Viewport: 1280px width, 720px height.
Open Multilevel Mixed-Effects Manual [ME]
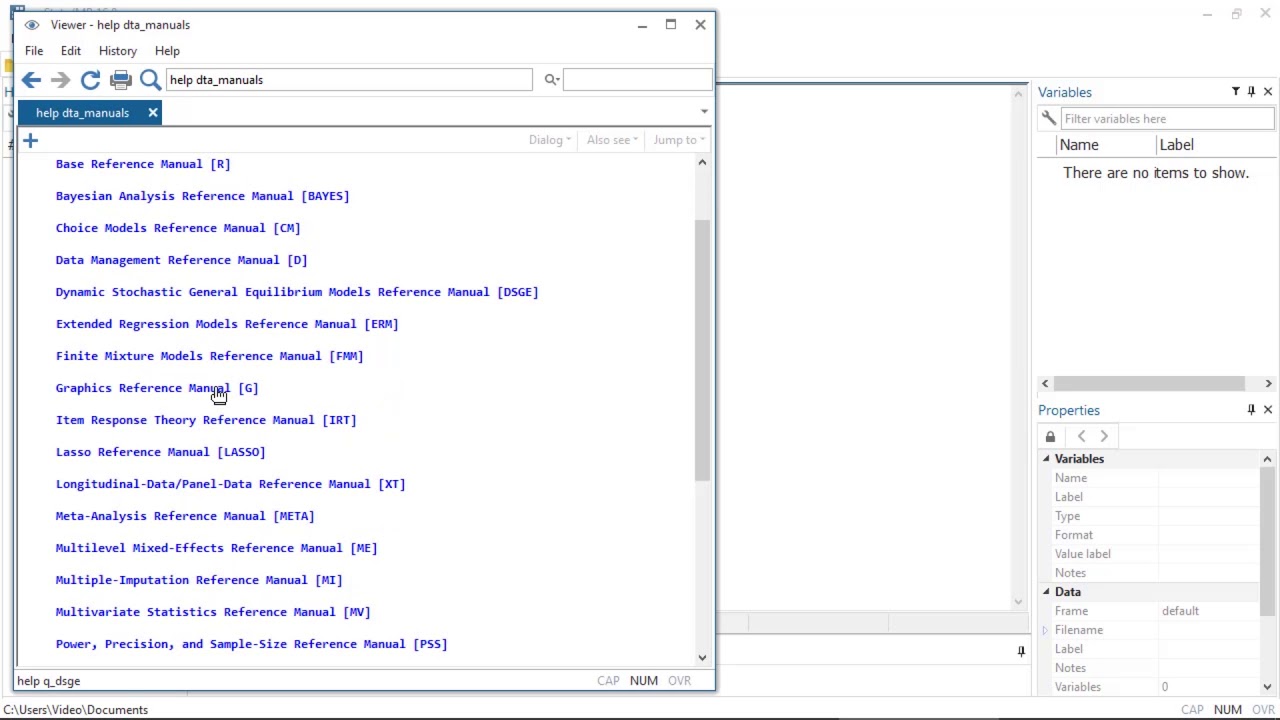217,548
